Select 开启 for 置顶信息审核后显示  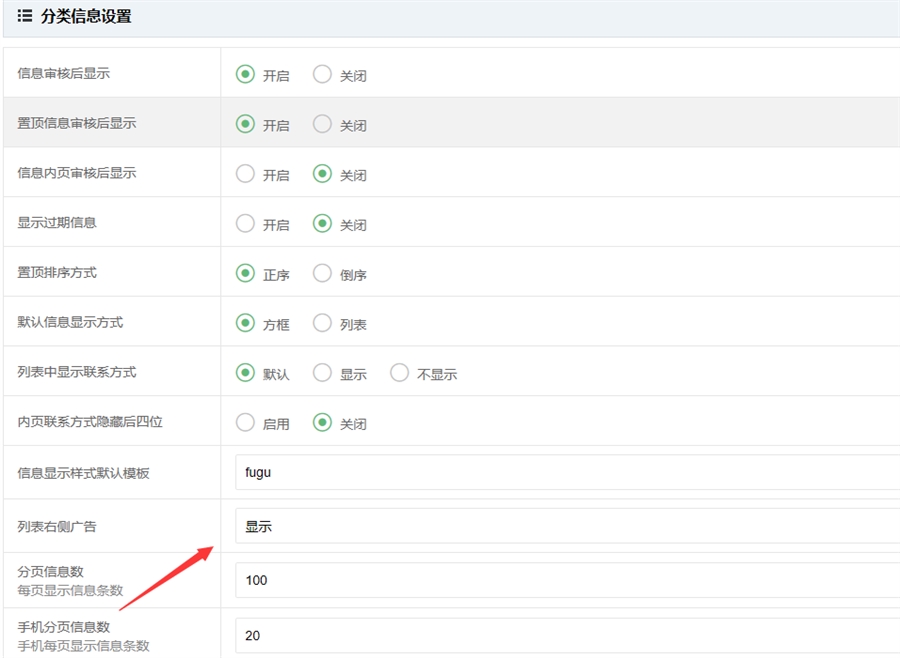point(245,124)
